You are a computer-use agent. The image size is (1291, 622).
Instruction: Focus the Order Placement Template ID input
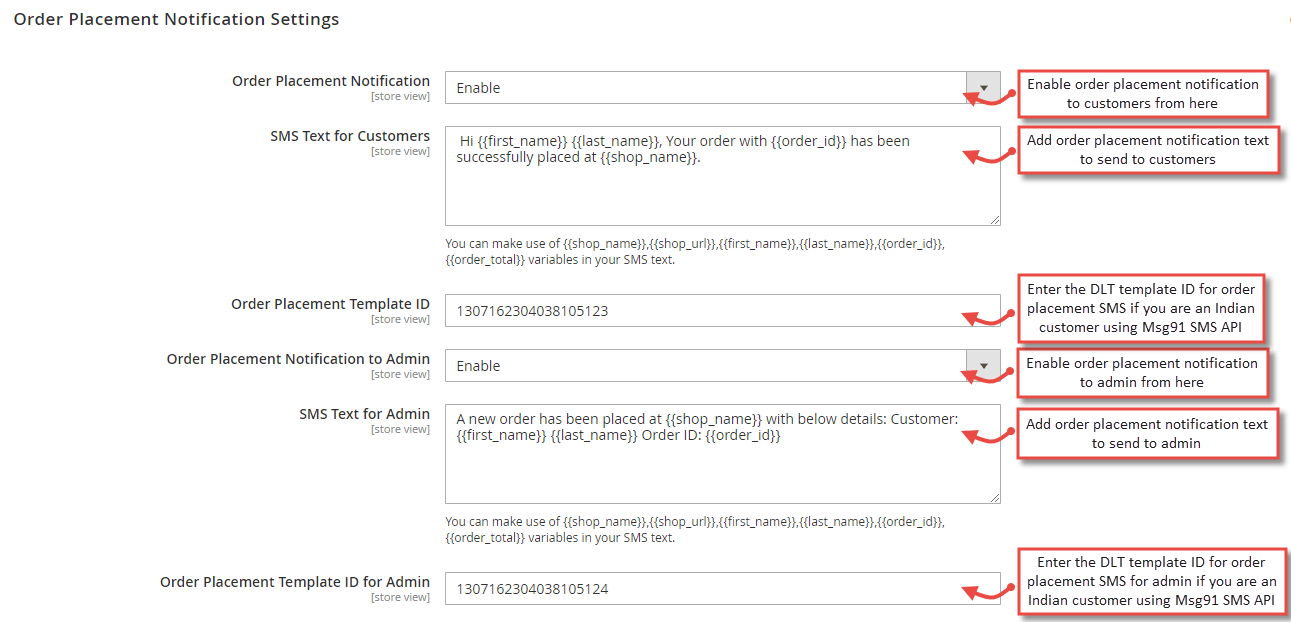pos(722,310)
